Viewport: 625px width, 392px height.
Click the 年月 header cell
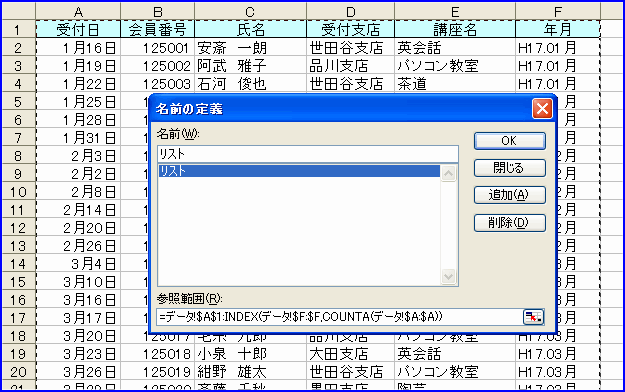tap(558, 29)
